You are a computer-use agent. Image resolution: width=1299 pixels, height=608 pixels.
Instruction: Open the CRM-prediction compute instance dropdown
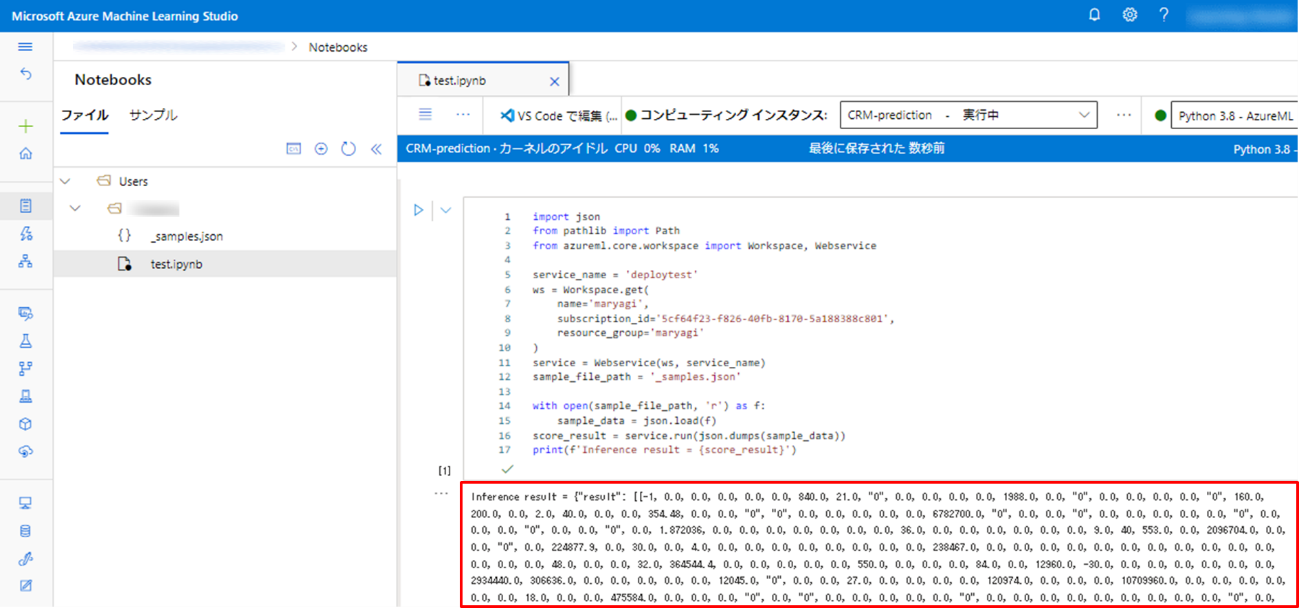(968, 115)
